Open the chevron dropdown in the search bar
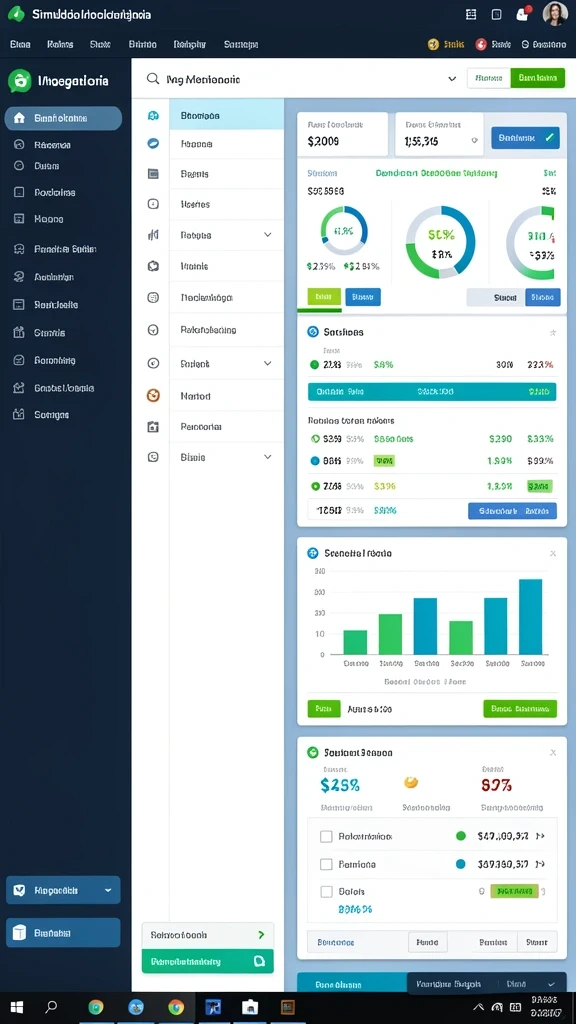Viewport: 576px width, 1024px height. (x=452, y=79)
